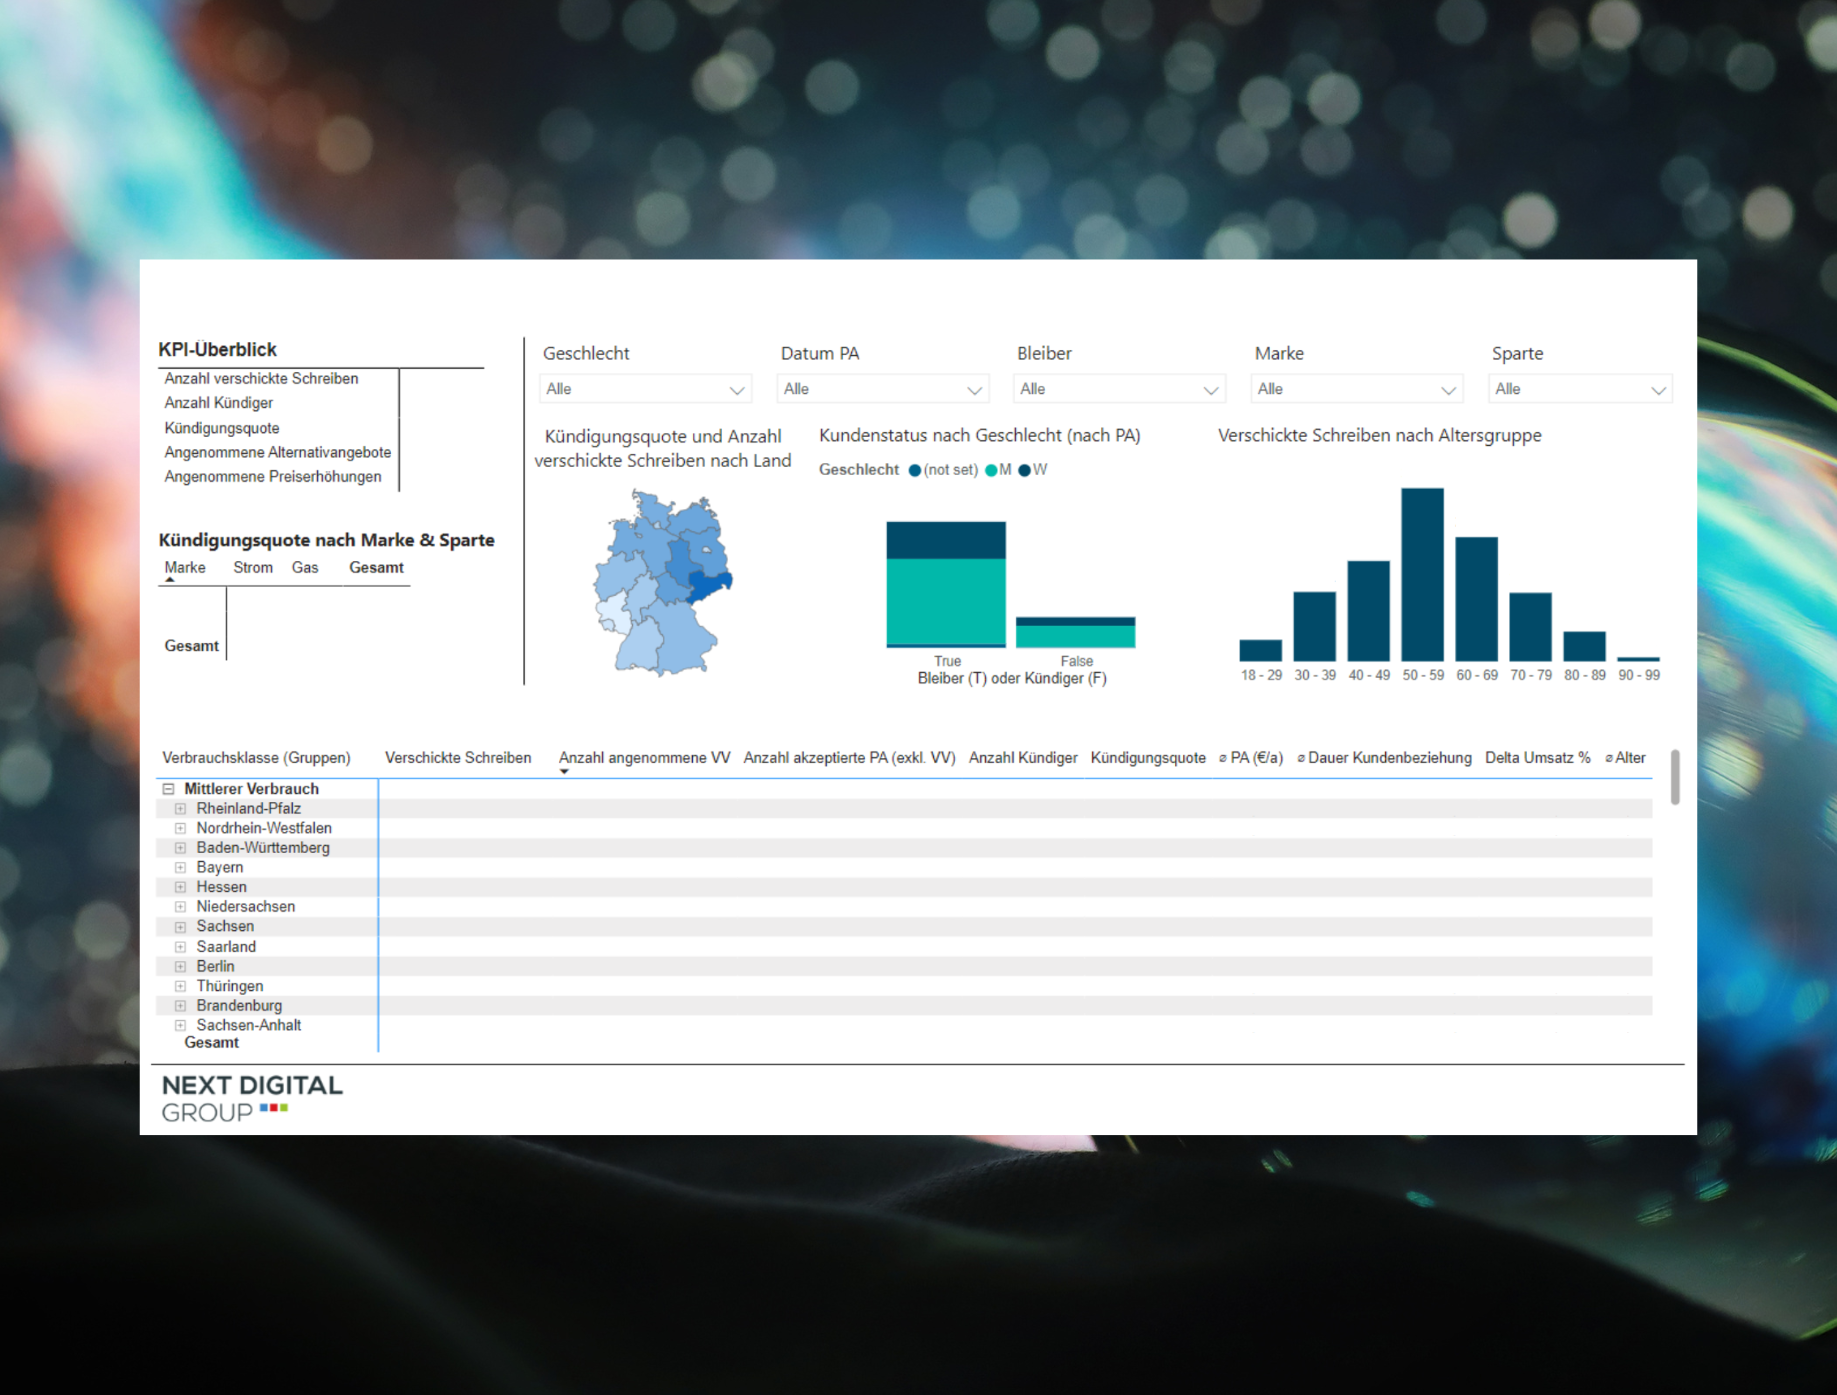The height and width of the screenshot is (1395, 1837).
Task: Click the W legend color dot
Action: coord(1024,470)
